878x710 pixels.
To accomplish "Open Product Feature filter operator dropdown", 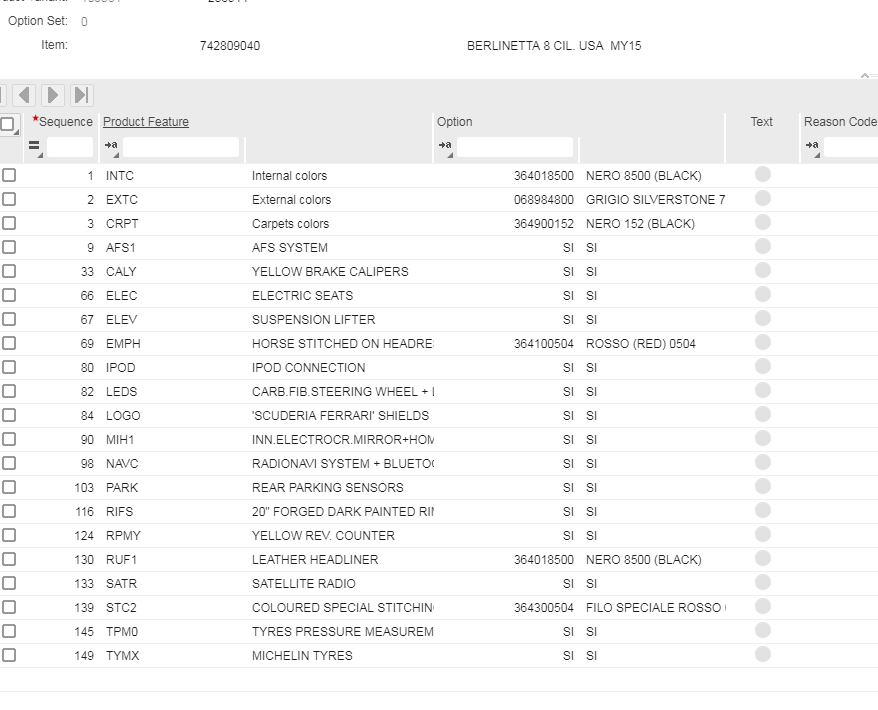I will coord(111,148).
